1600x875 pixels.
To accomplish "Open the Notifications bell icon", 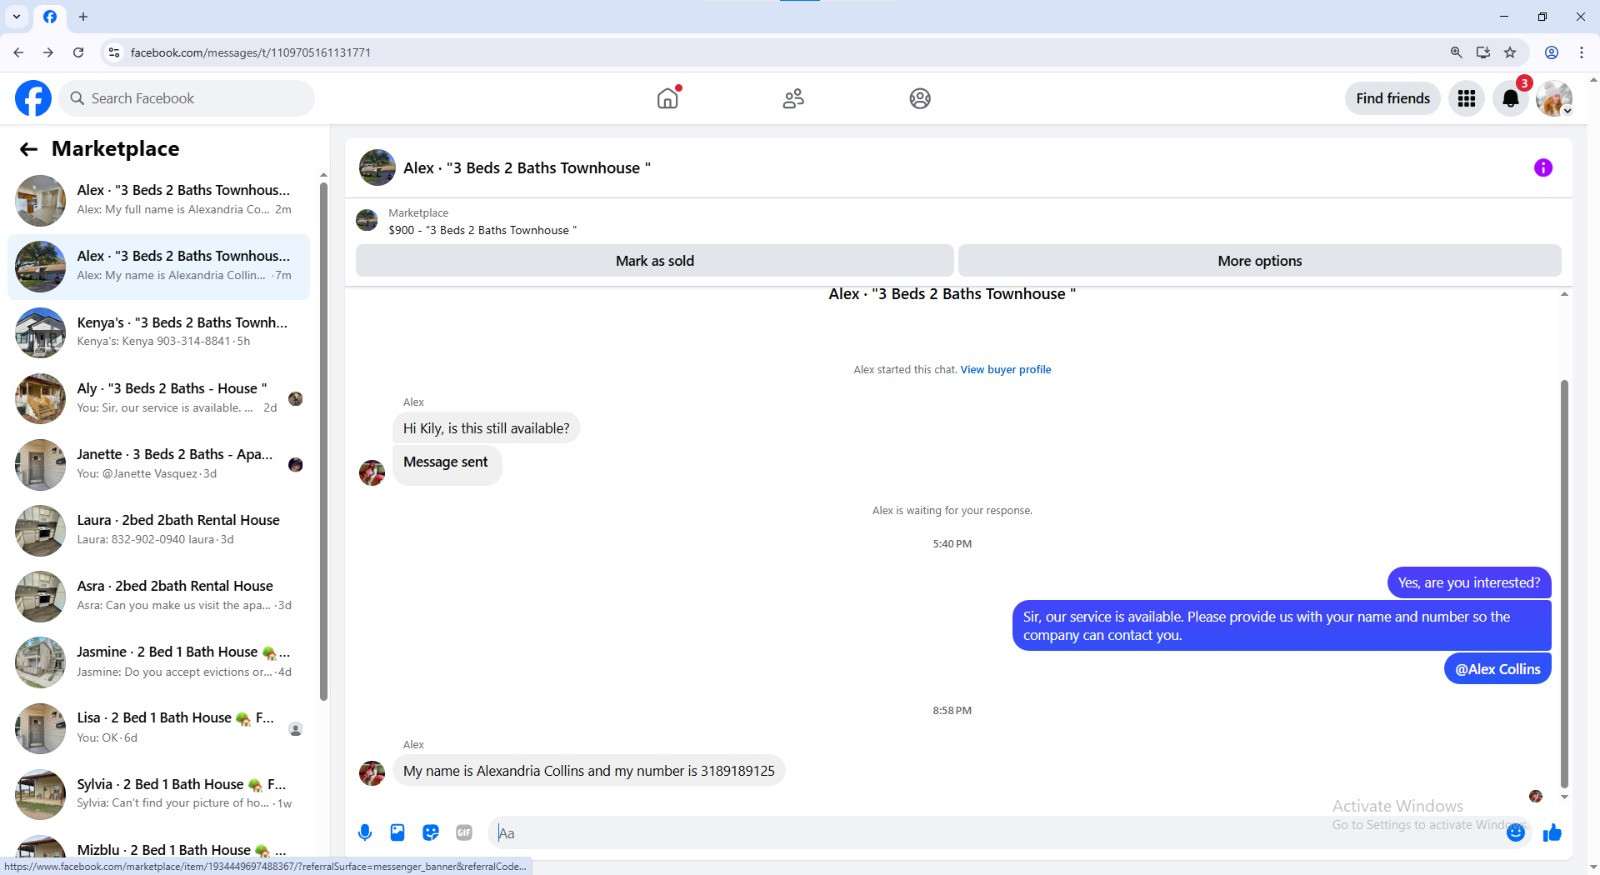I will click(x=1511, y=98).
